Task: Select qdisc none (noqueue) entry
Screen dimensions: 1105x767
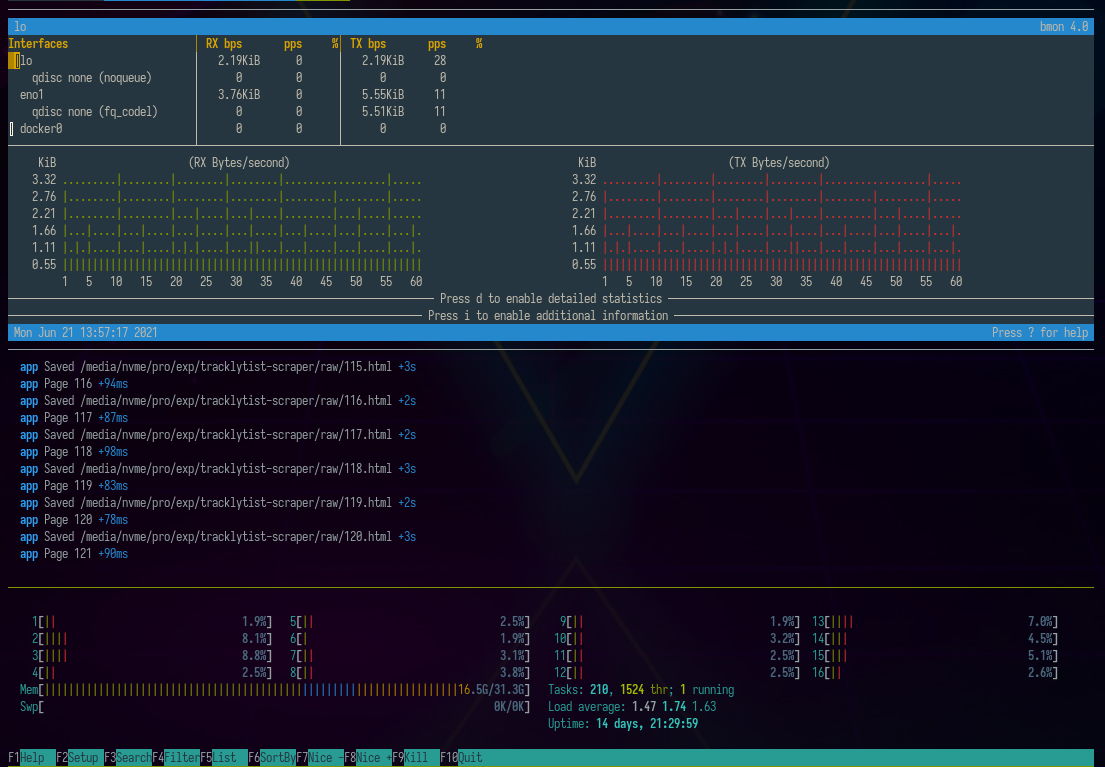Action: [x=91, y=78]
